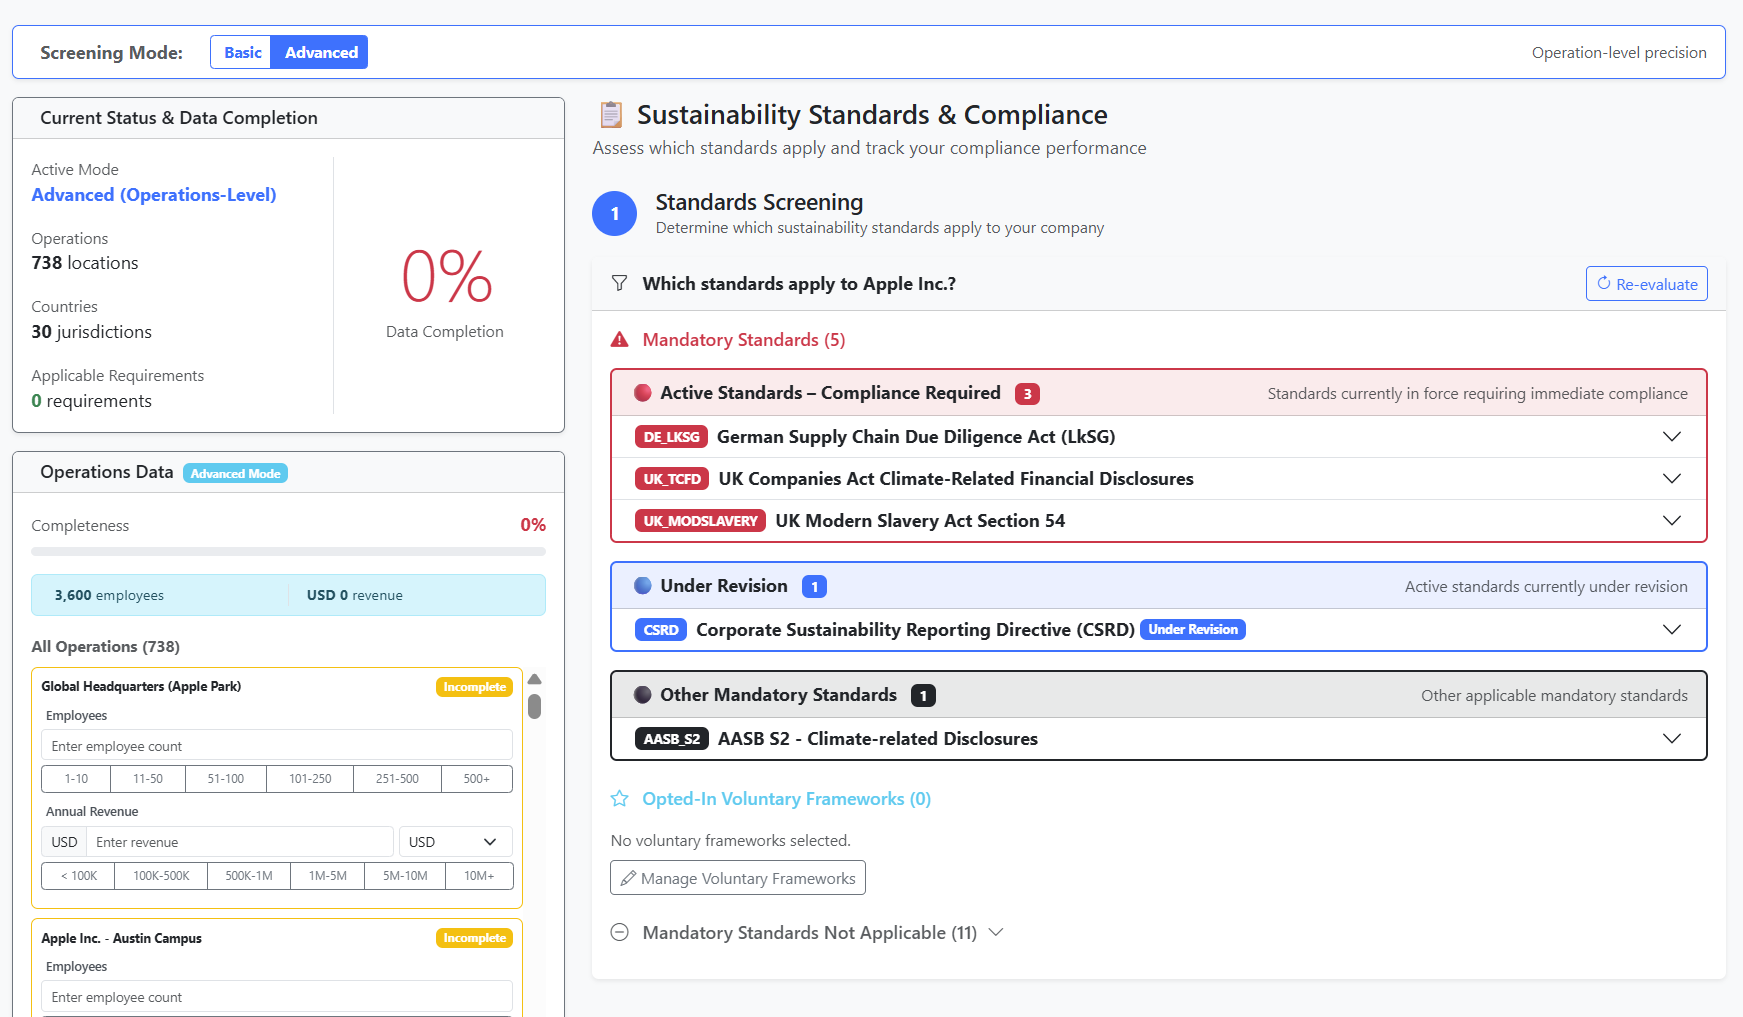
Task: Click the clipboard icon next to Sustainability Standards heading
Action: pyautogui.click(x=612, y=113)
